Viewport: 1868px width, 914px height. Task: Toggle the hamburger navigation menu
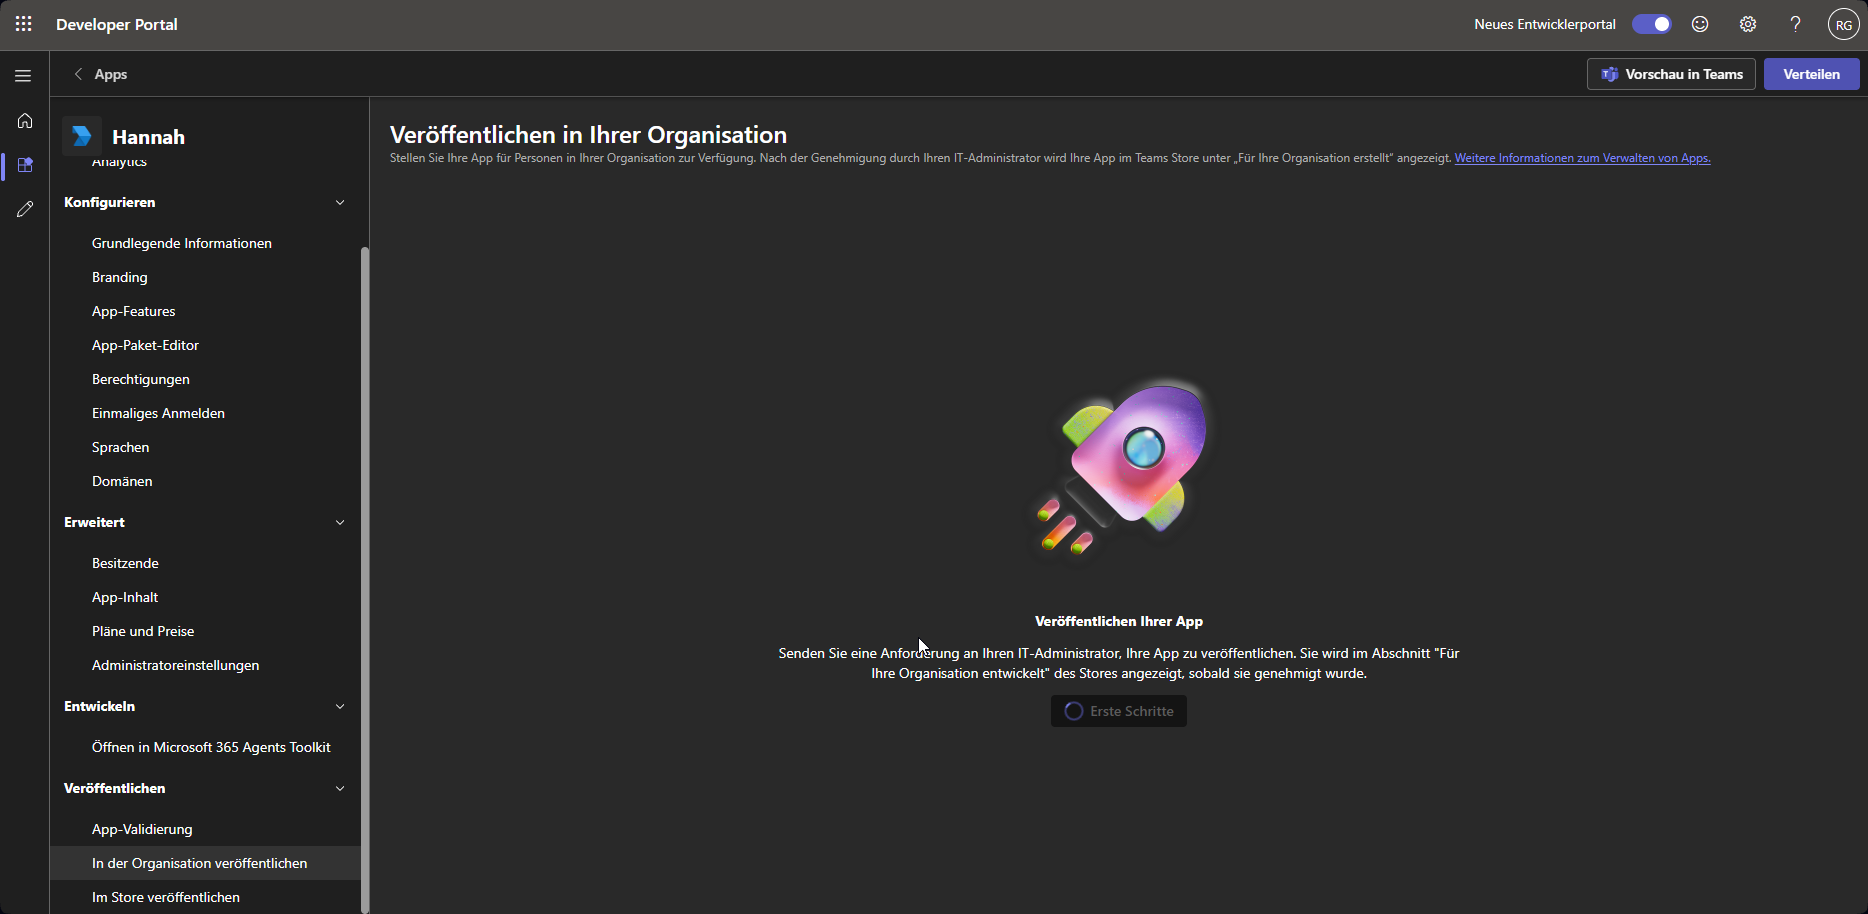coord(23,76)
